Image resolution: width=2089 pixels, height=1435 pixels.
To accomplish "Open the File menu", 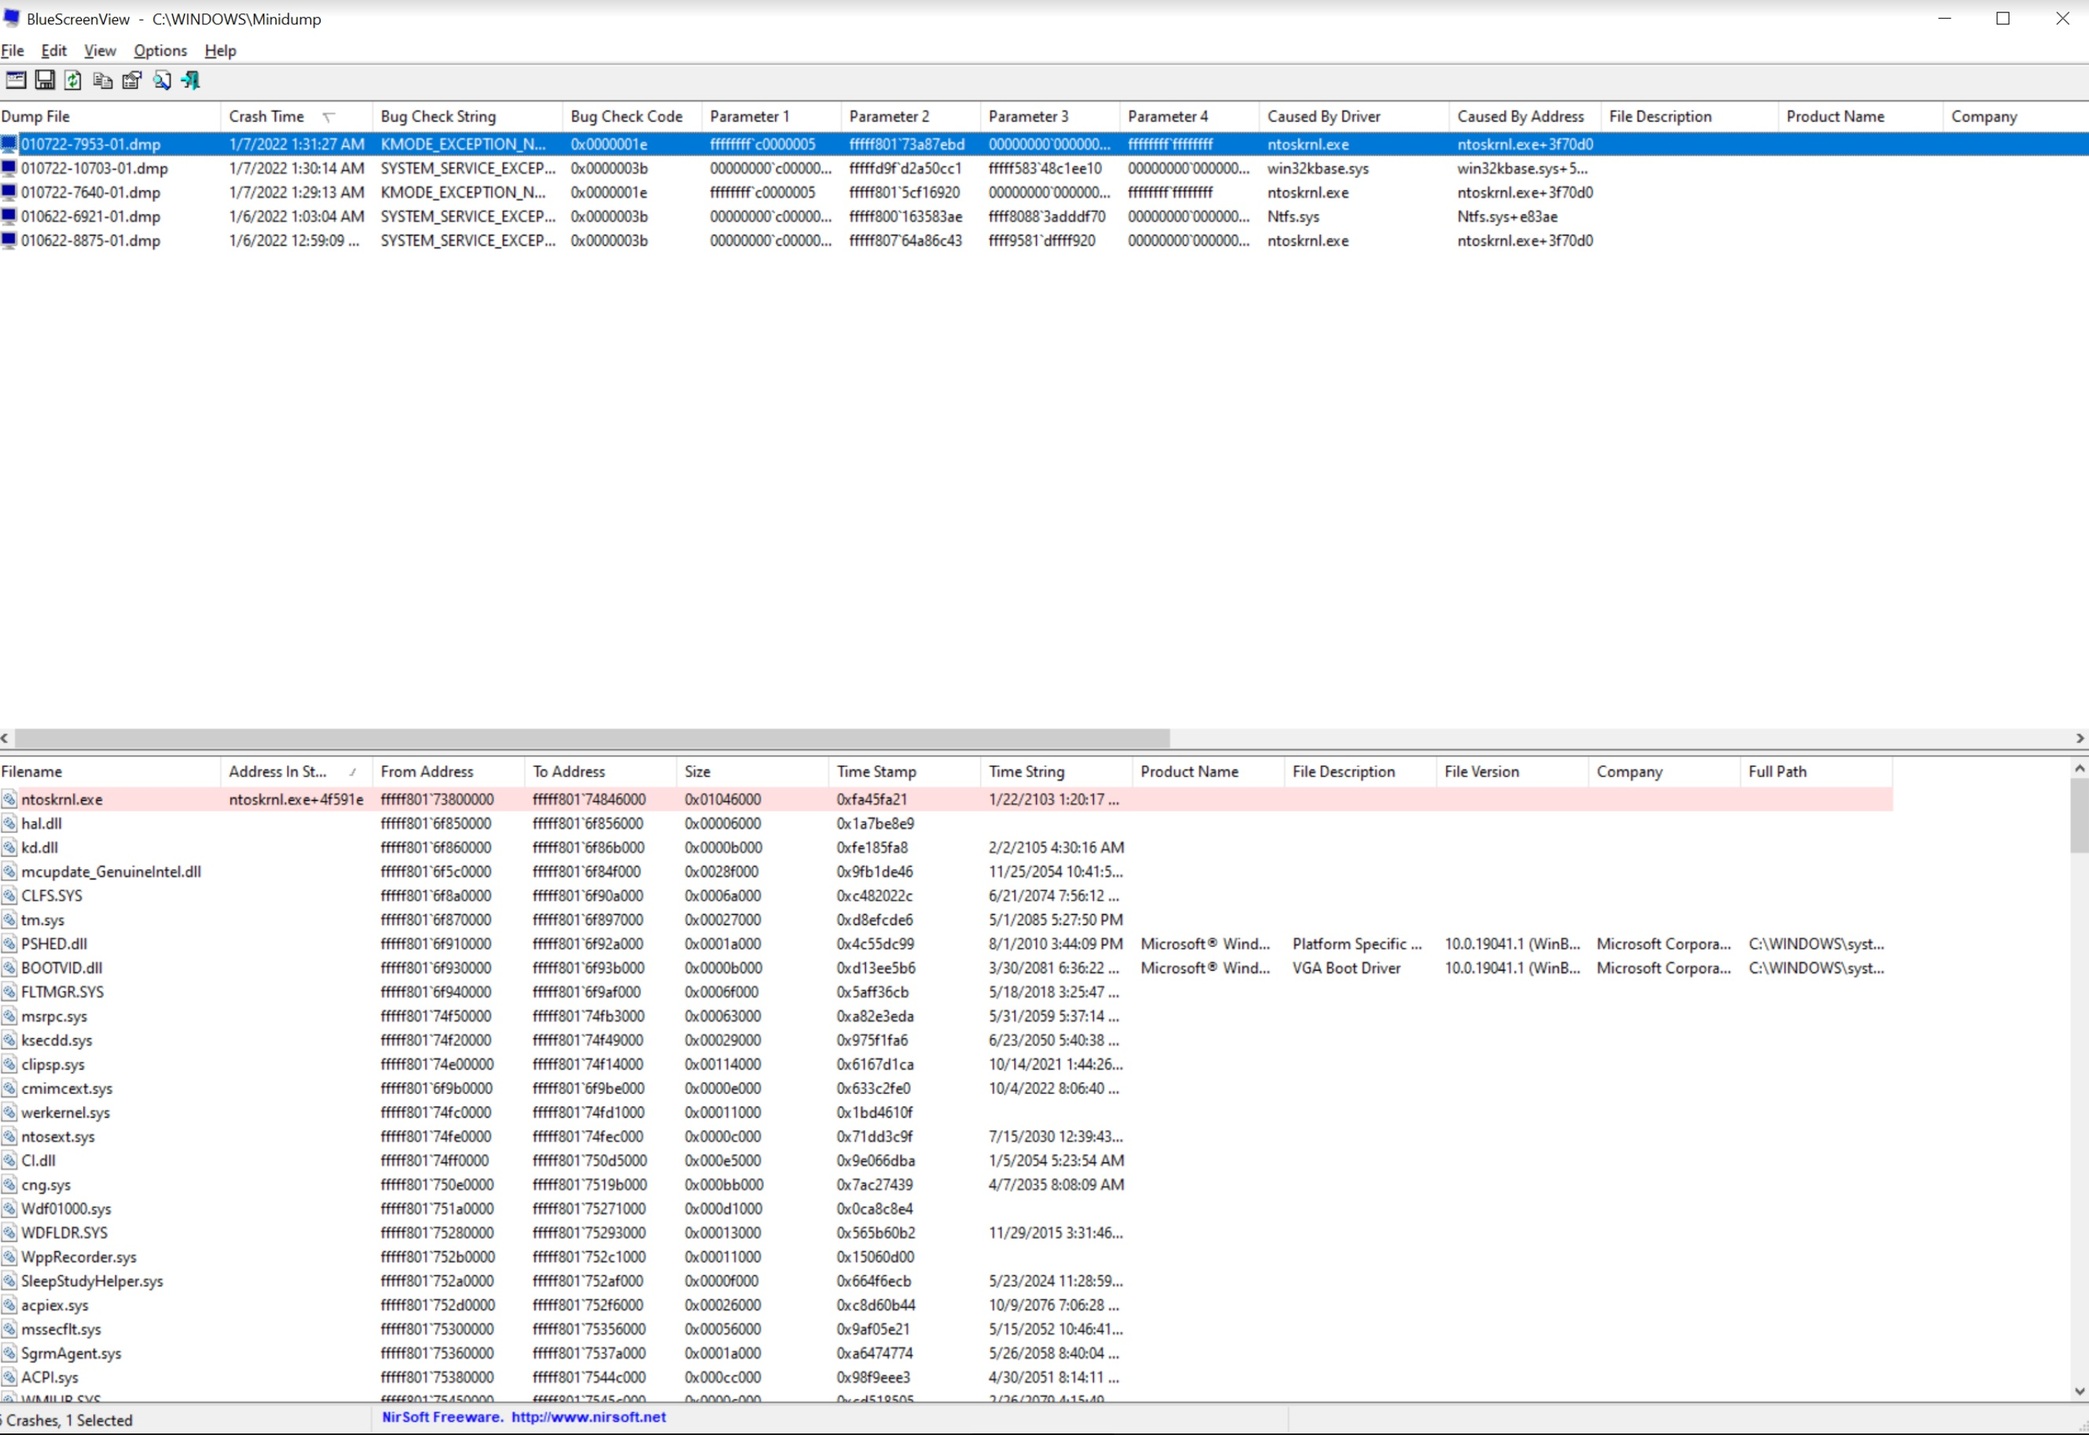I will 13,50.
